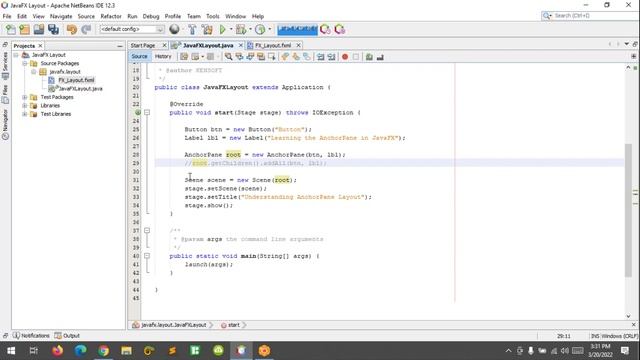Click the Shift Line Left icon
This screenshot has height=360, width=640.
pos(320,57)
